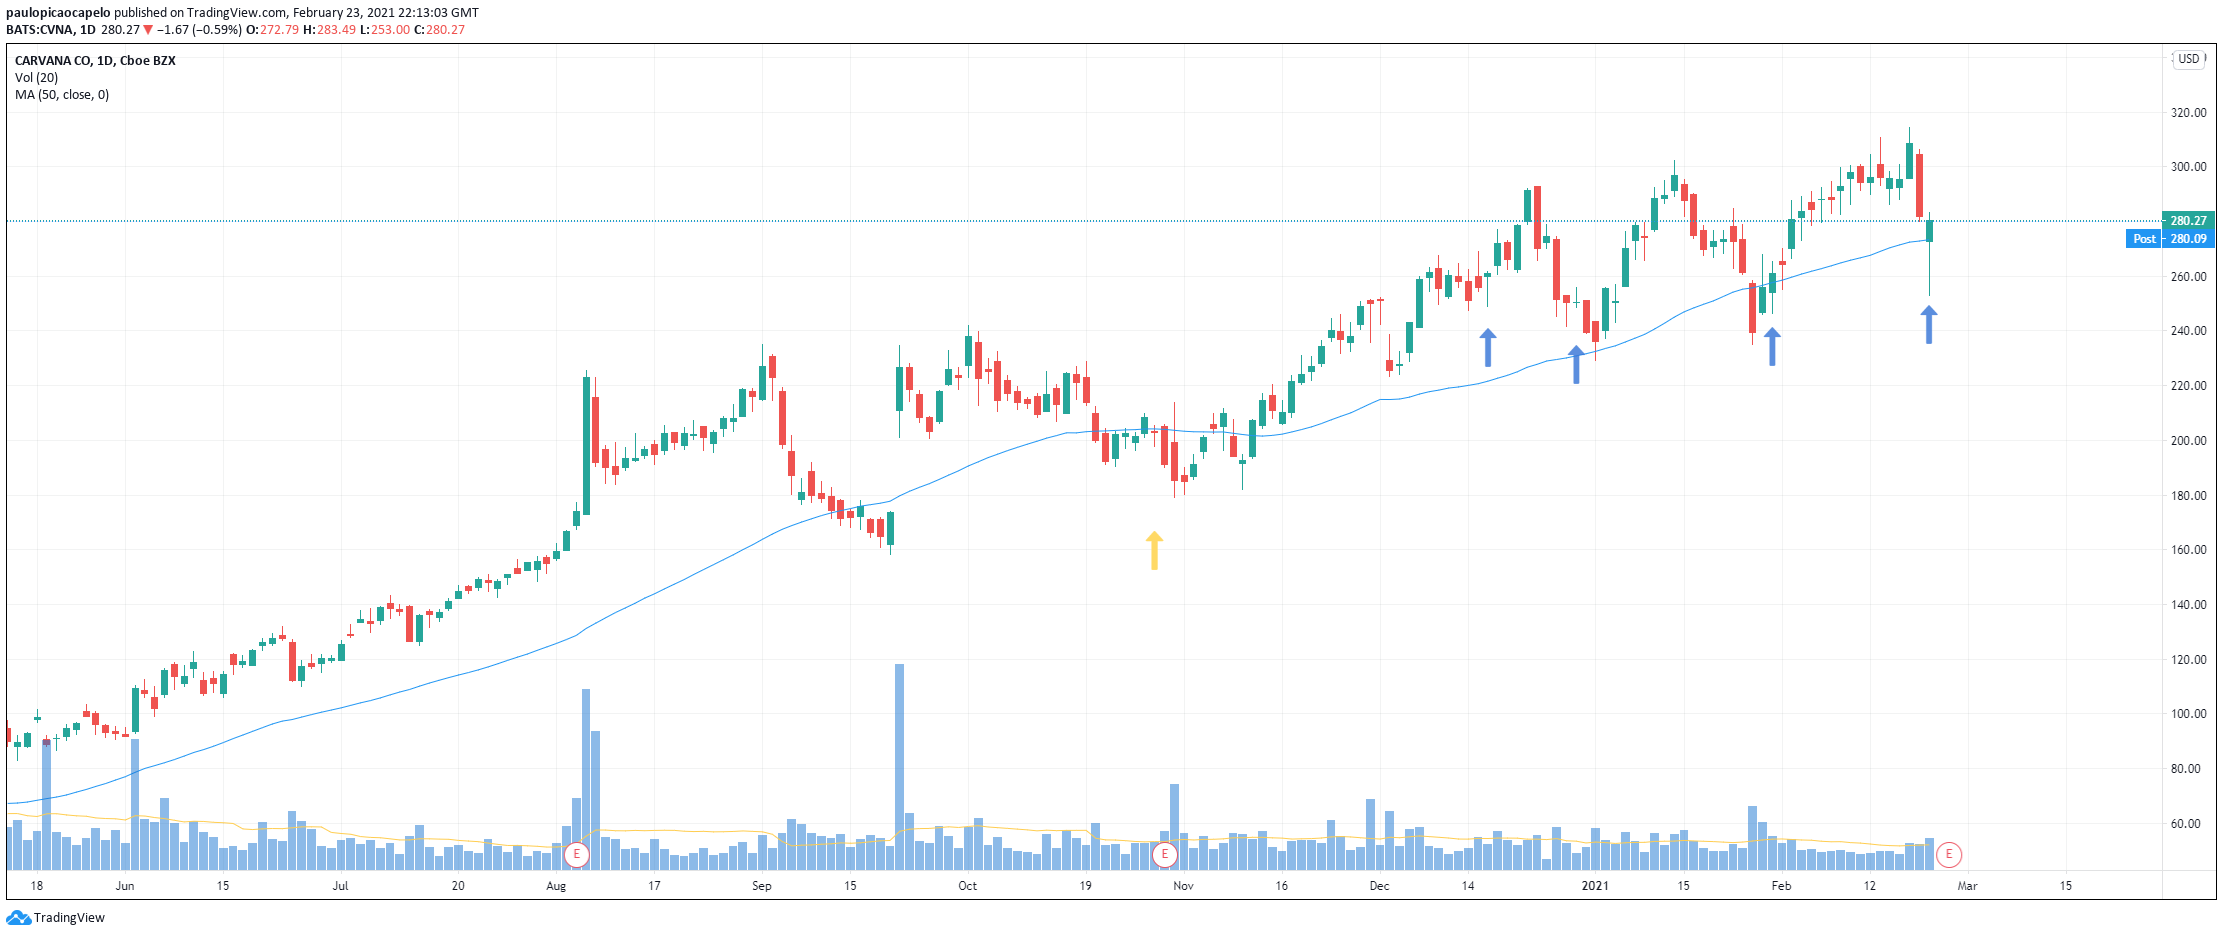The height and width of the screenshot is (936, 2223).
Task: Open the USD currency selector
Action: pos(2190,59)
